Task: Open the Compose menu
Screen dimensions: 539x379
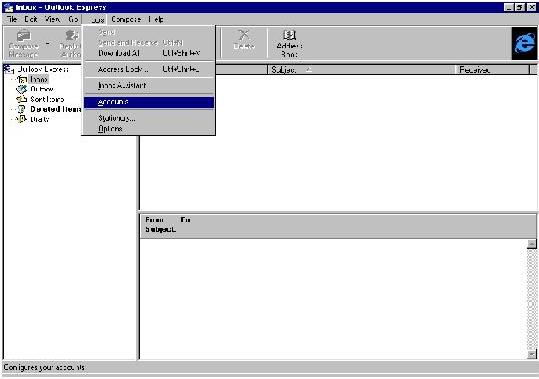Action: coord(126,19)
